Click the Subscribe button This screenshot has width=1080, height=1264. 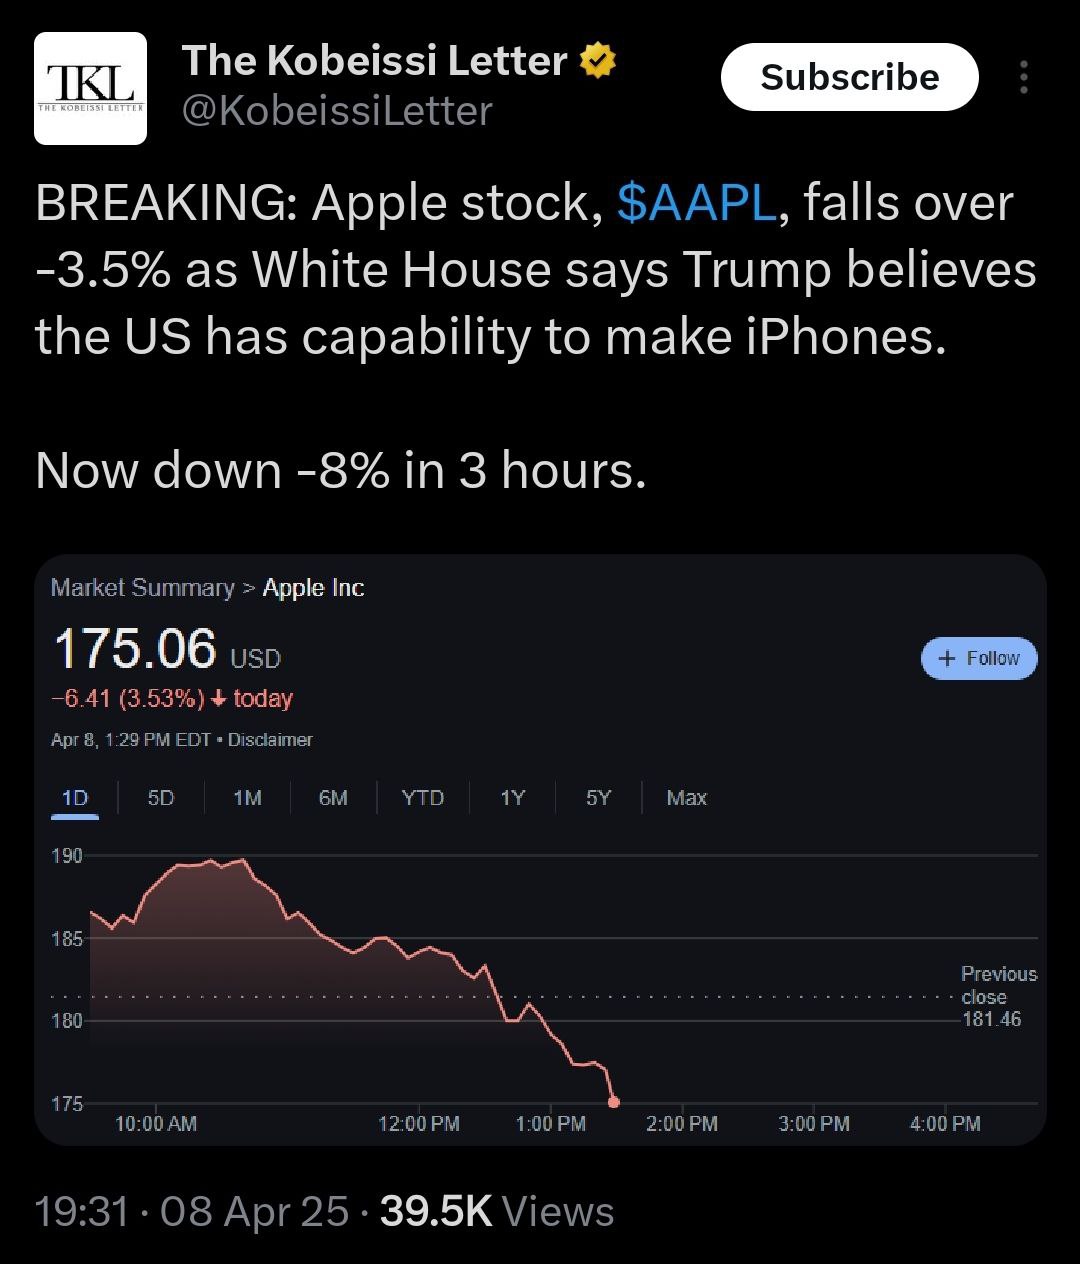click(x=849, y=77)
